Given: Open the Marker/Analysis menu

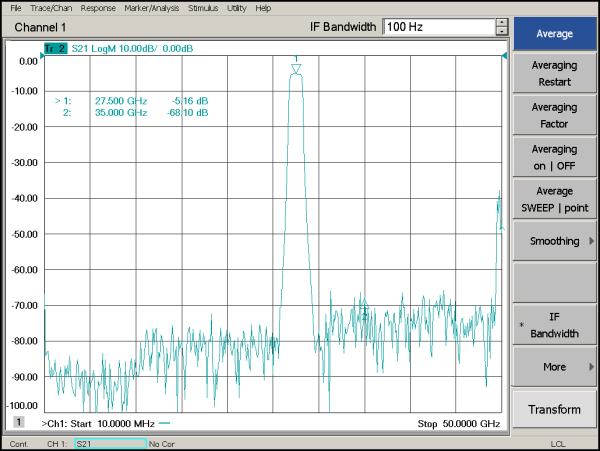Looking at the screenshot, I should pyautogui.click(x=152, y=8).
